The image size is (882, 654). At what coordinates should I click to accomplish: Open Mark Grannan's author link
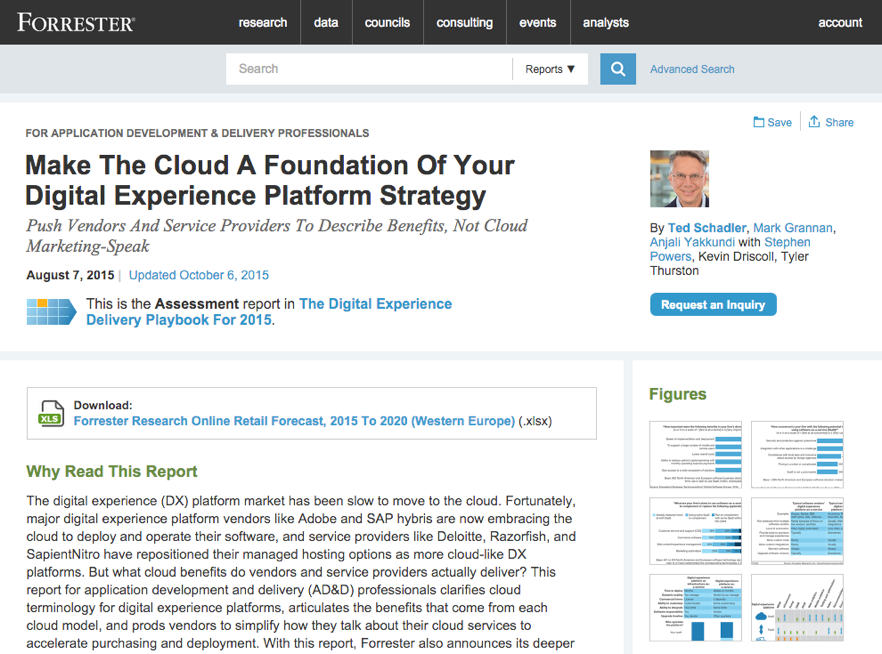tap(793, 228)
